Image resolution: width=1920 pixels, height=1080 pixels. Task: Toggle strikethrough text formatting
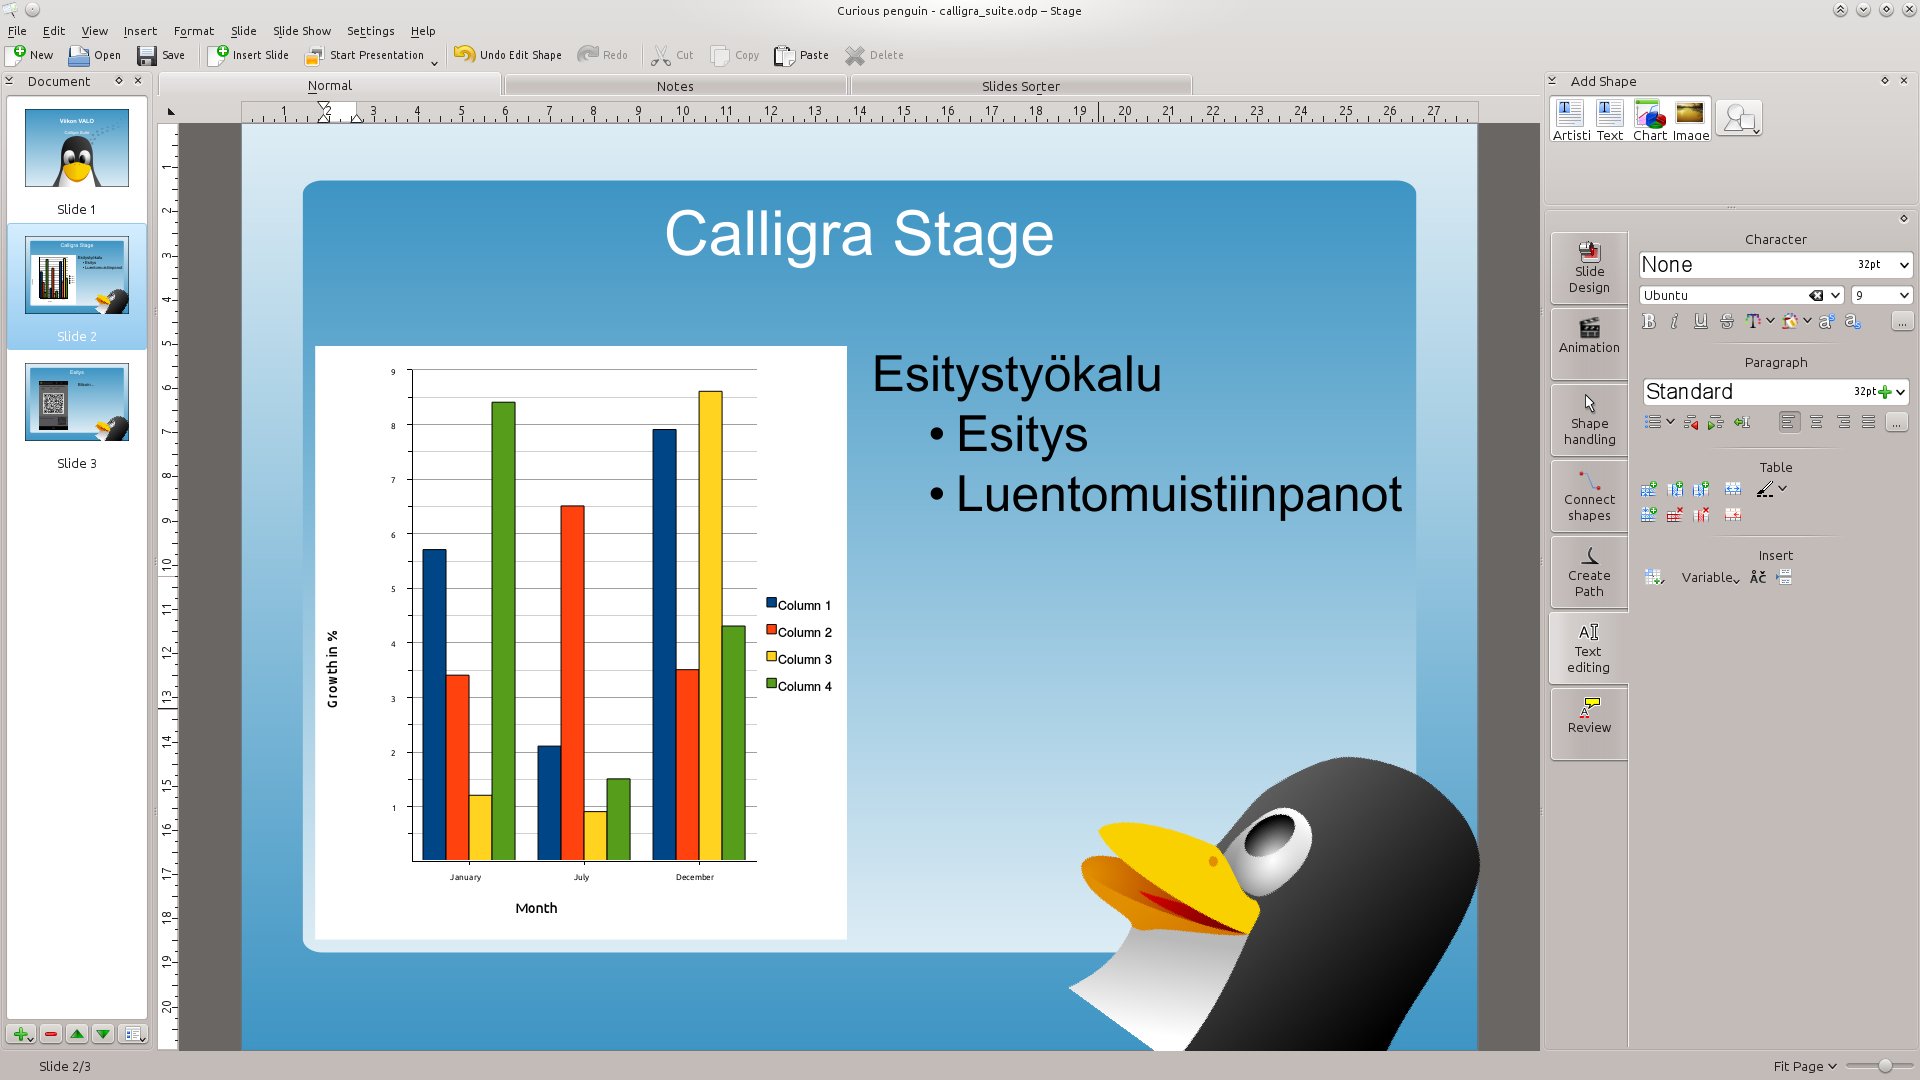click(1727, 321)
